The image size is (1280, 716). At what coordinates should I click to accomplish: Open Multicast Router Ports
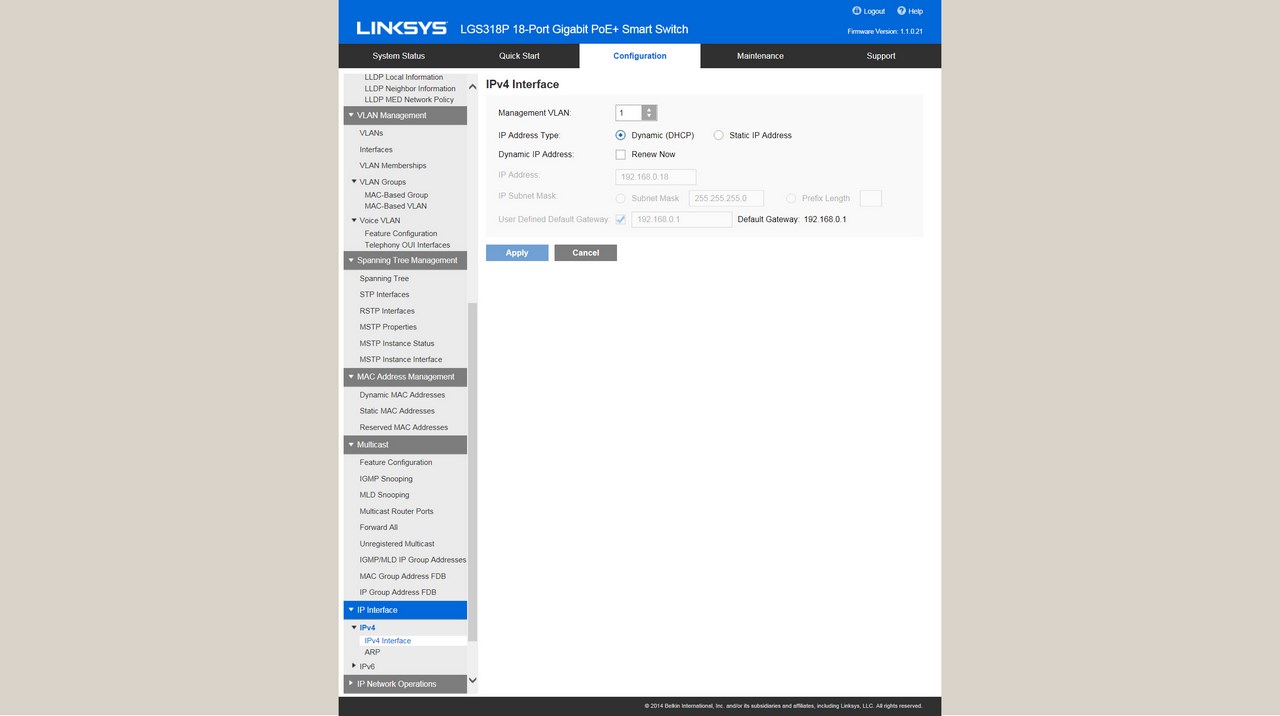point(397,512)
